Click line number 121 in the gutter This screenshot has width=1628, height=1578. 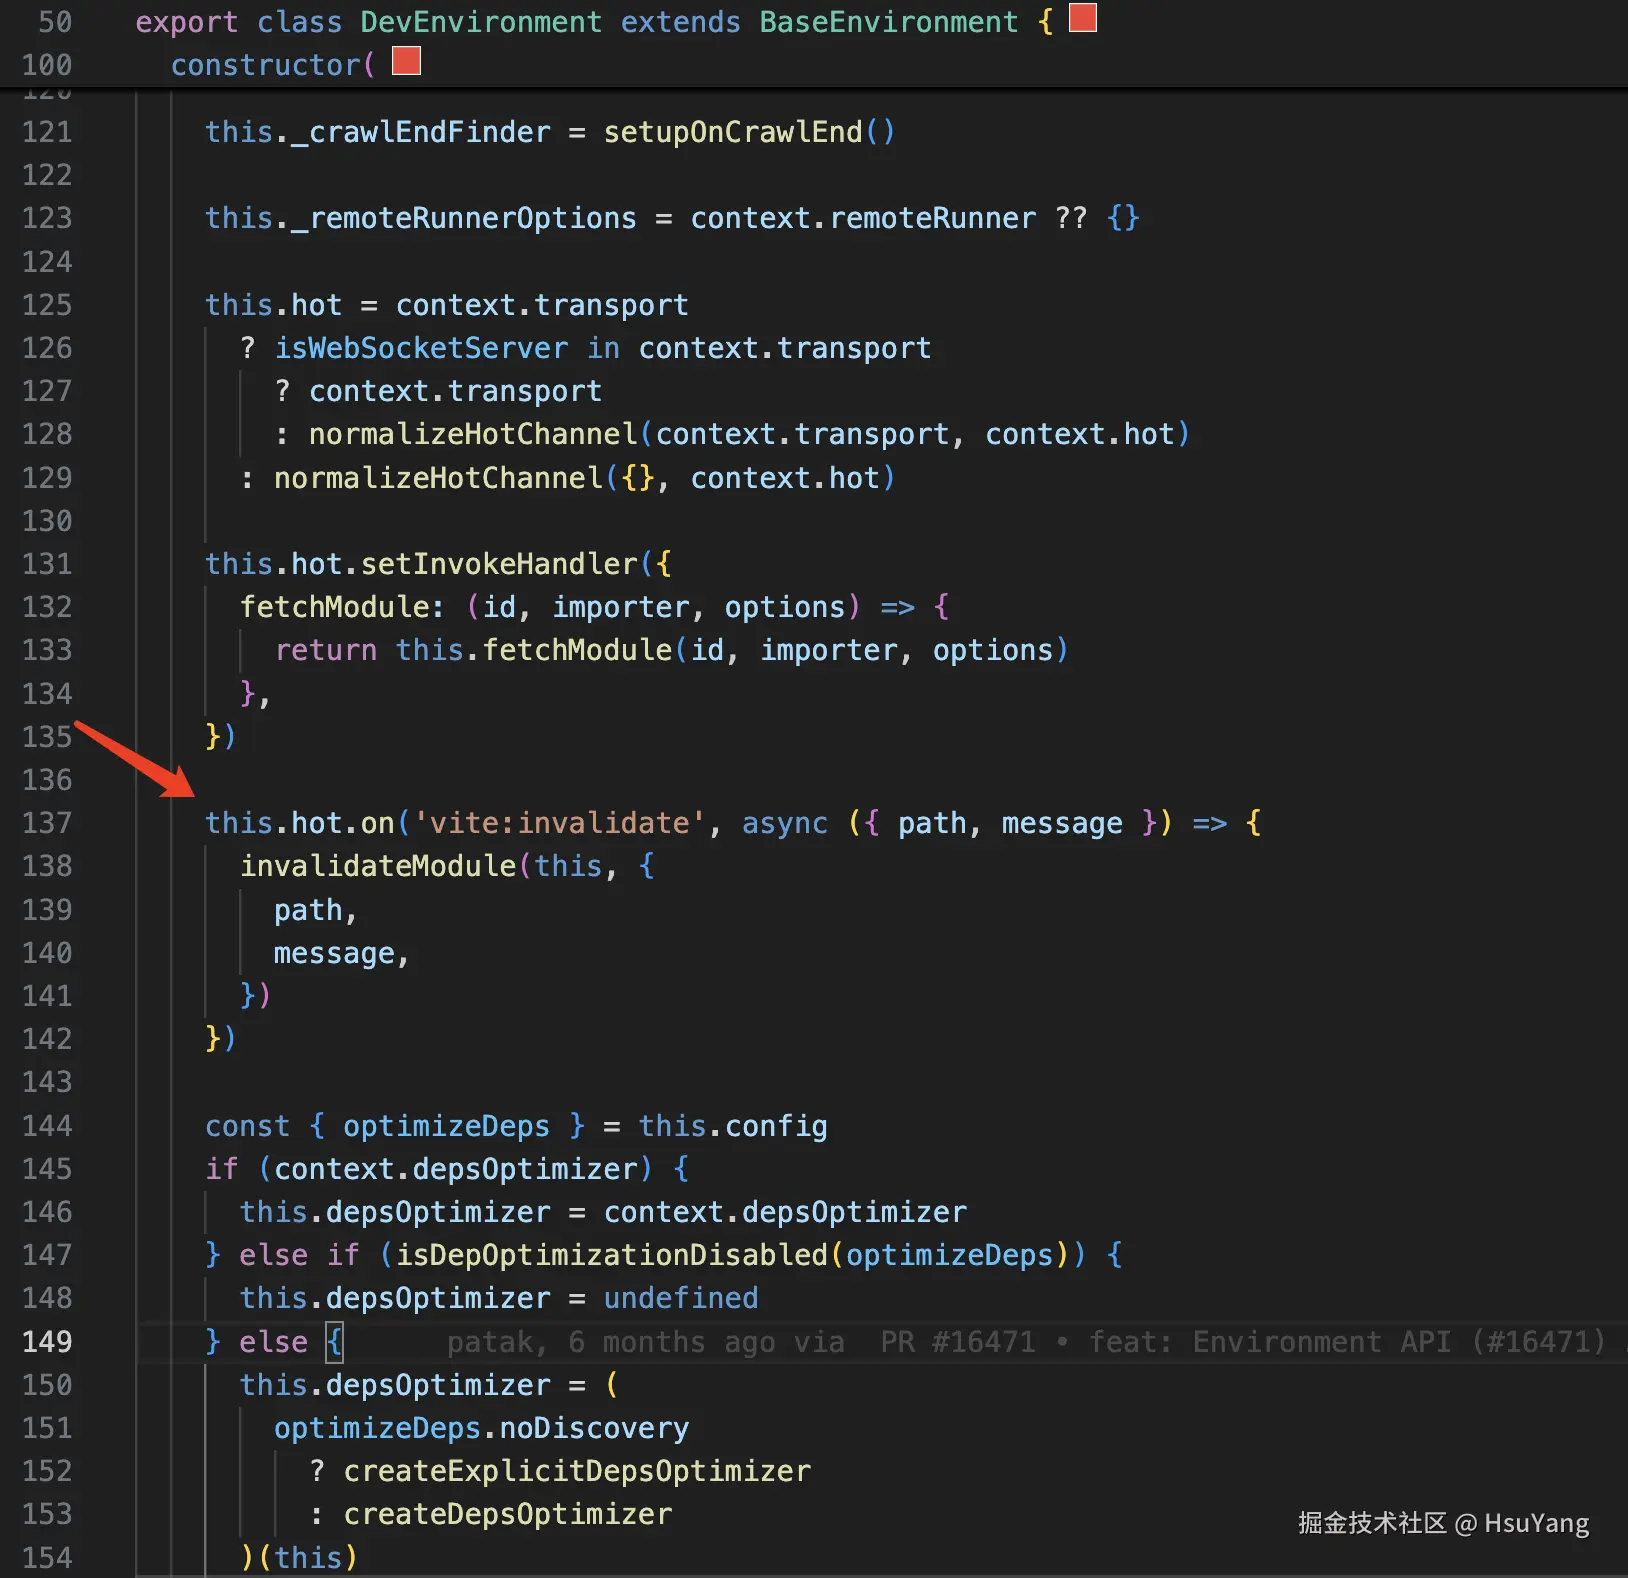[47, 132]
